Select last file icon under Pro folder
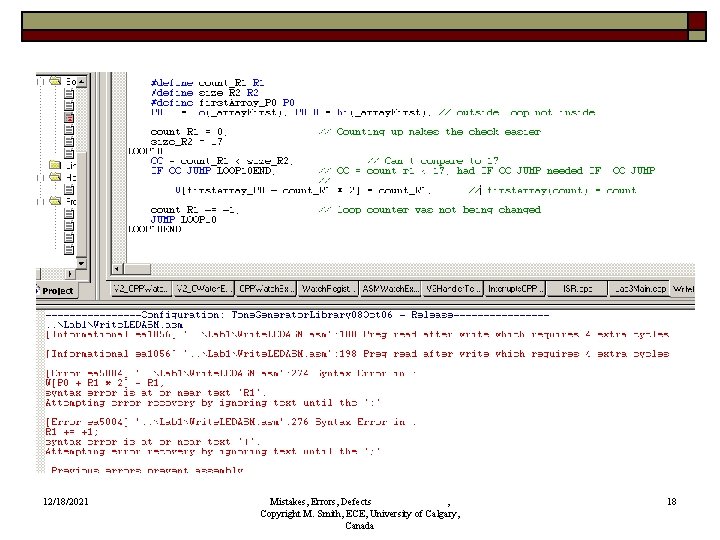This screenshot has height=540, width=720. 69,249
